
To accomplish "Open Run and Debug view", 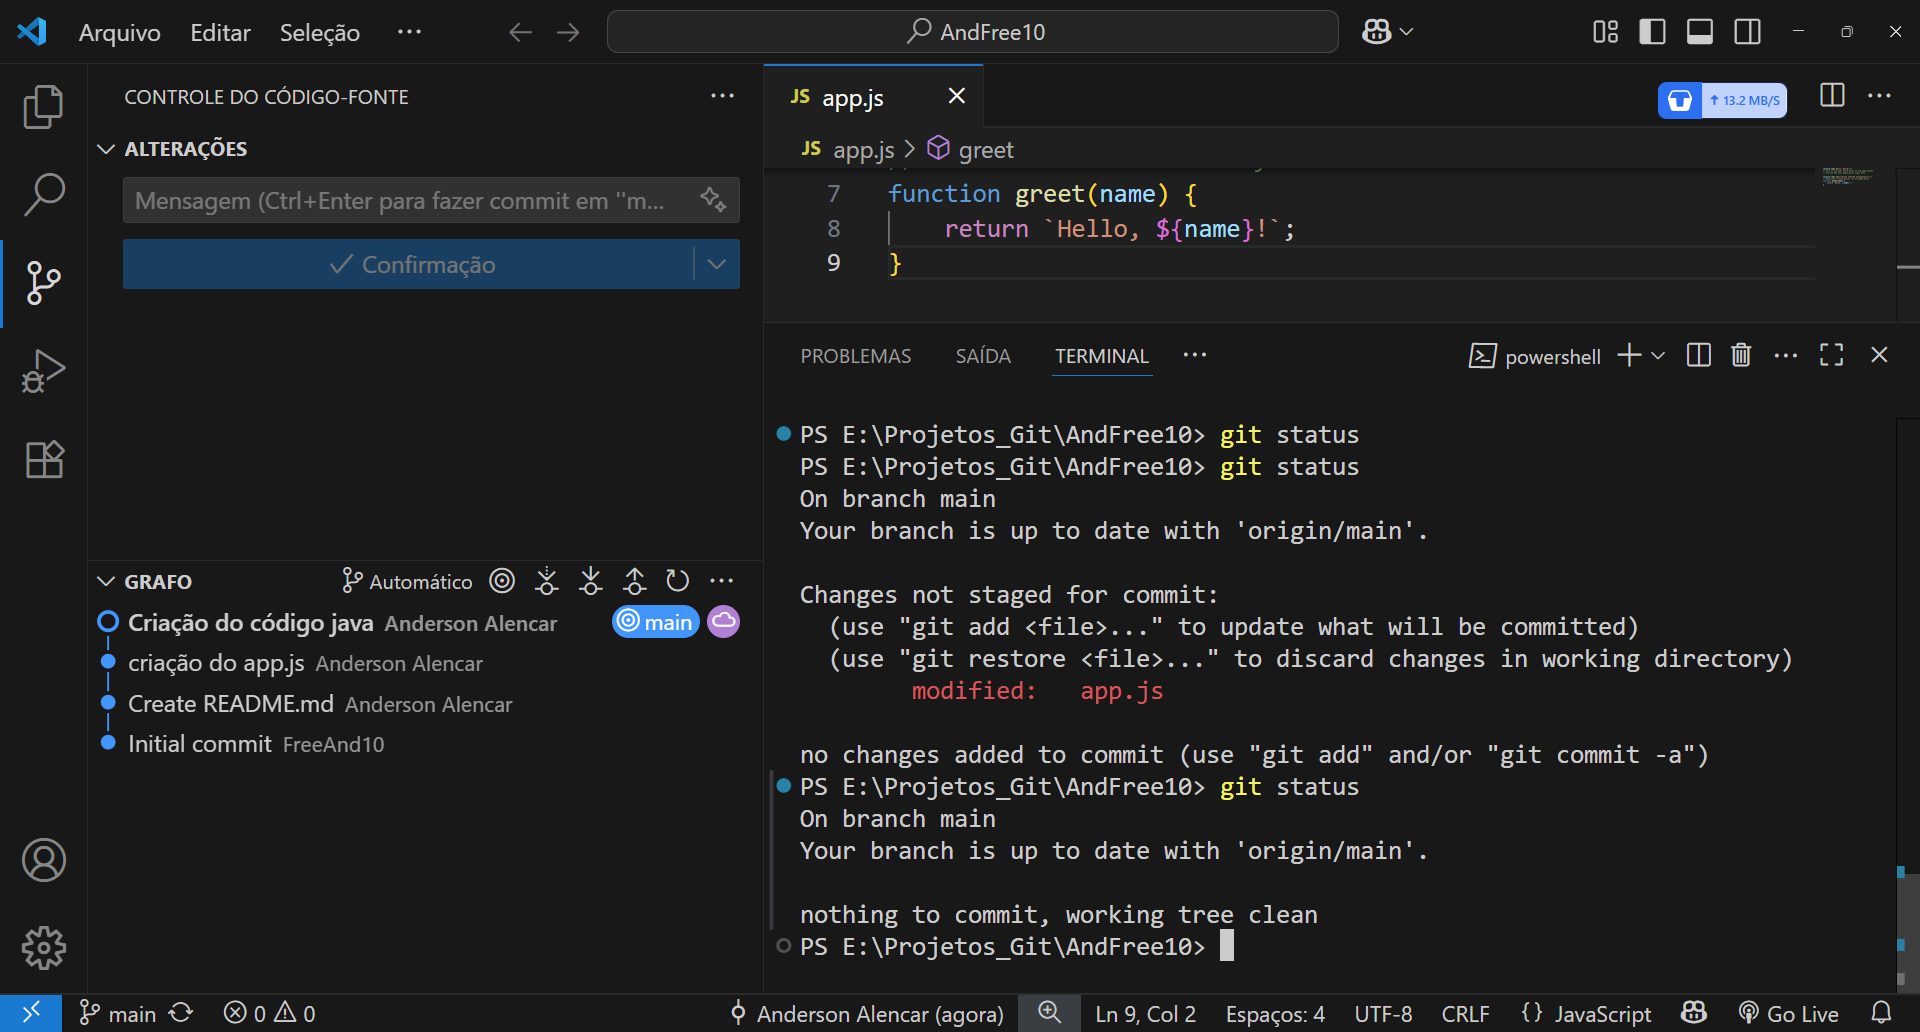I will [x=43, y=371].
